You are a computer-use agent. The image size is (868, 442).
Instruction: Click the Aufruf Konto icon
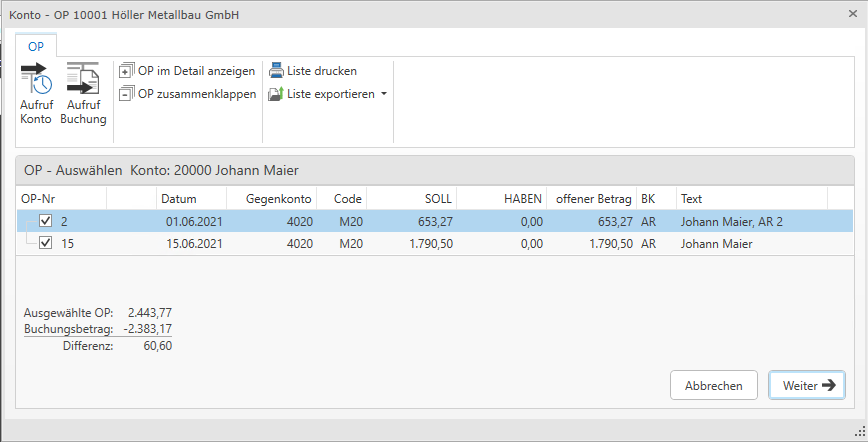click(x=35, y=79)
